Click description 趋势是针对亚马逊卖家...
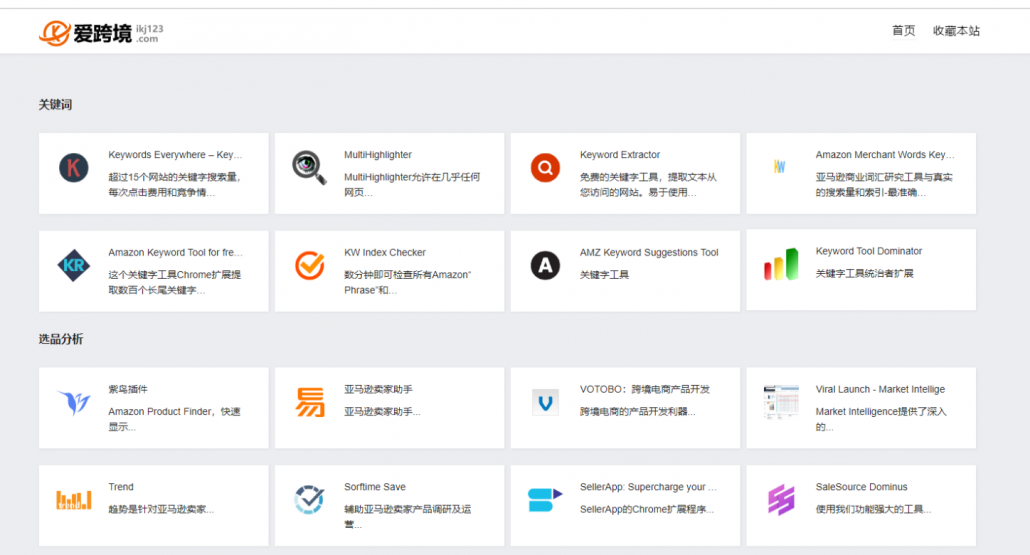Screen dimensions: 1030x555 click(x=161, y=510)
